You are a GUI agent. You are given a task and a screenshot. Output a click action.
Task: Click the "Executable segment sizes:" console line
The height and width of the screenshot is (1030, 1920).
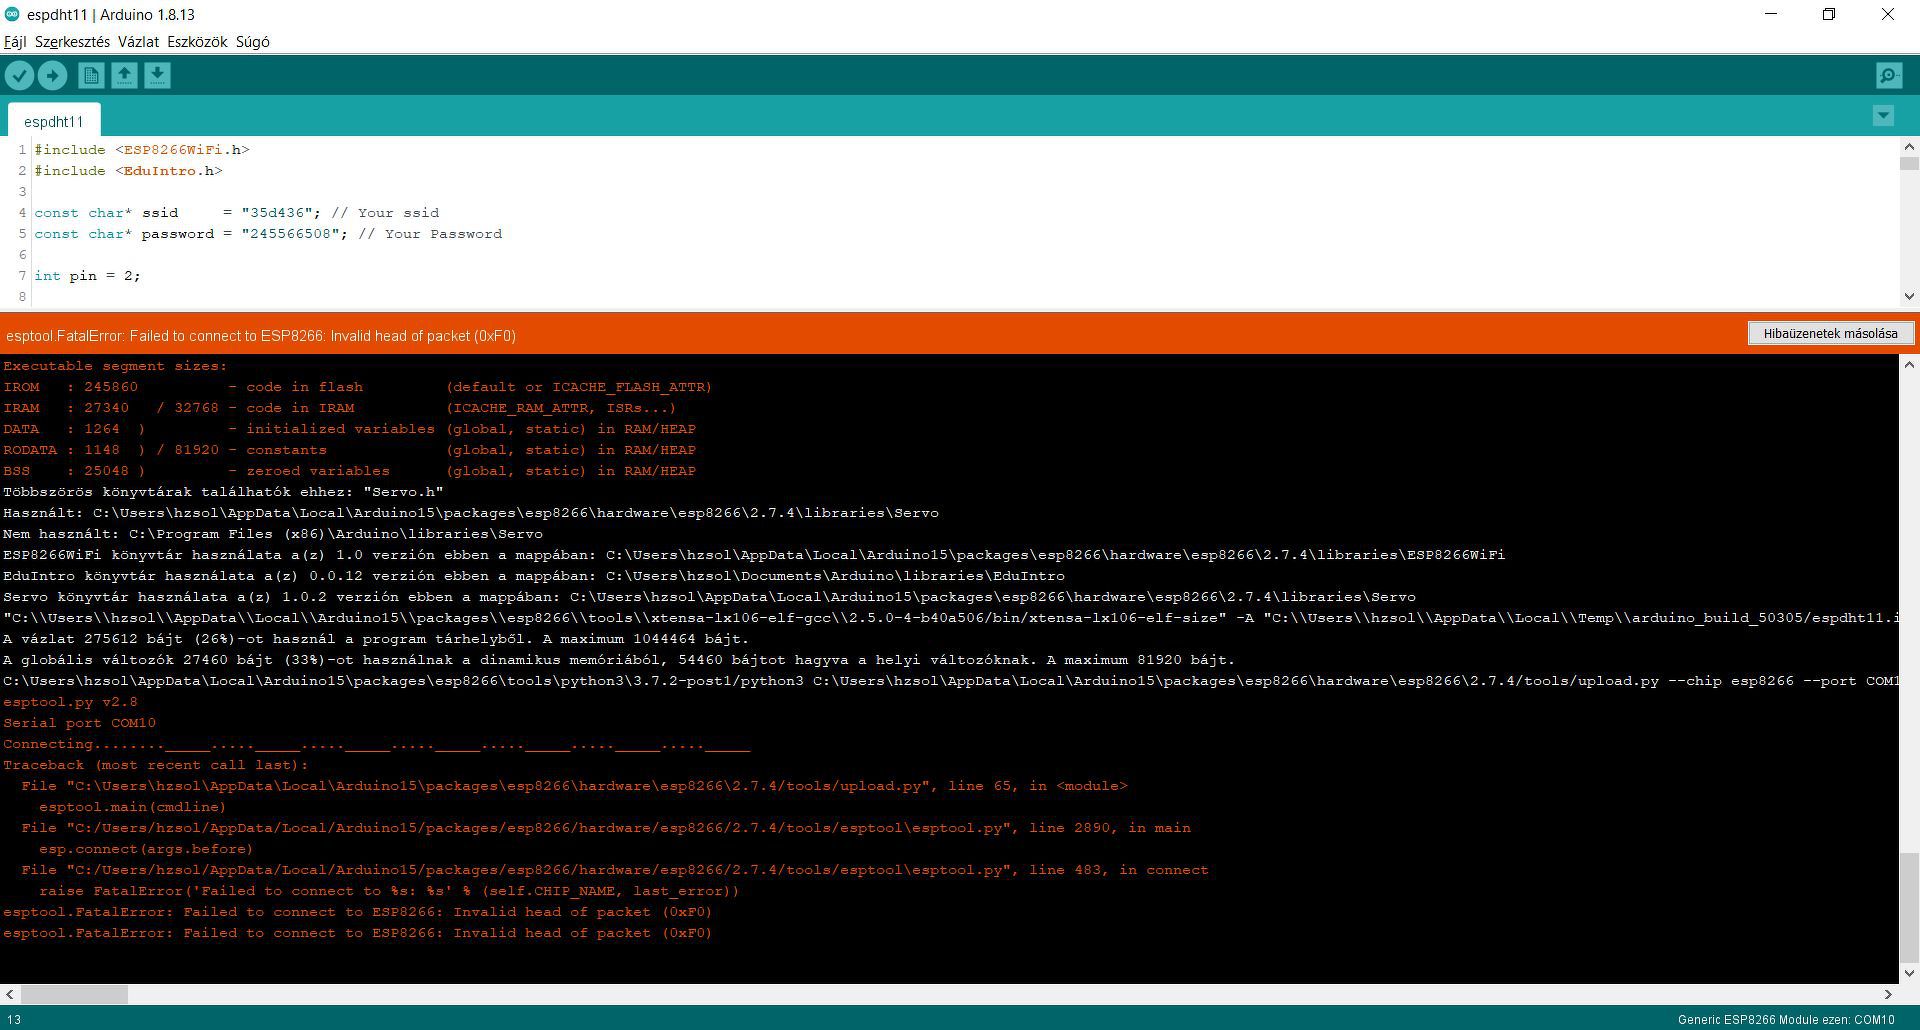[115, 366]
